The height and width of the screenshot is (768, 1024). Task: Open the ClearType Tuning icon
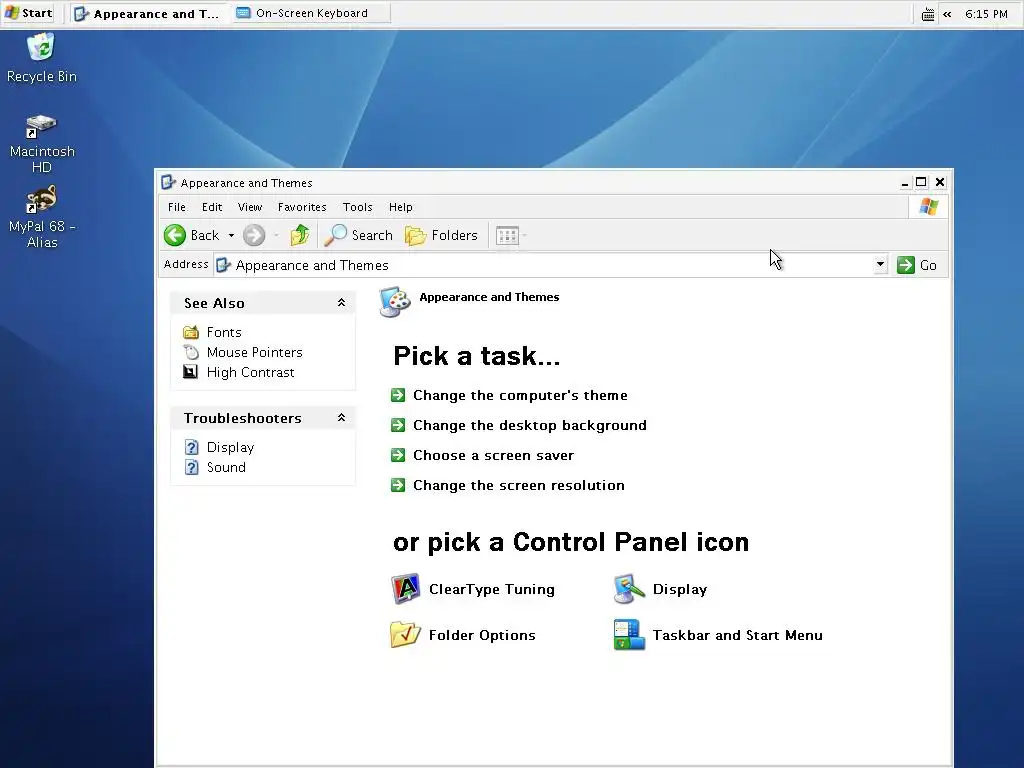point(406,589)
